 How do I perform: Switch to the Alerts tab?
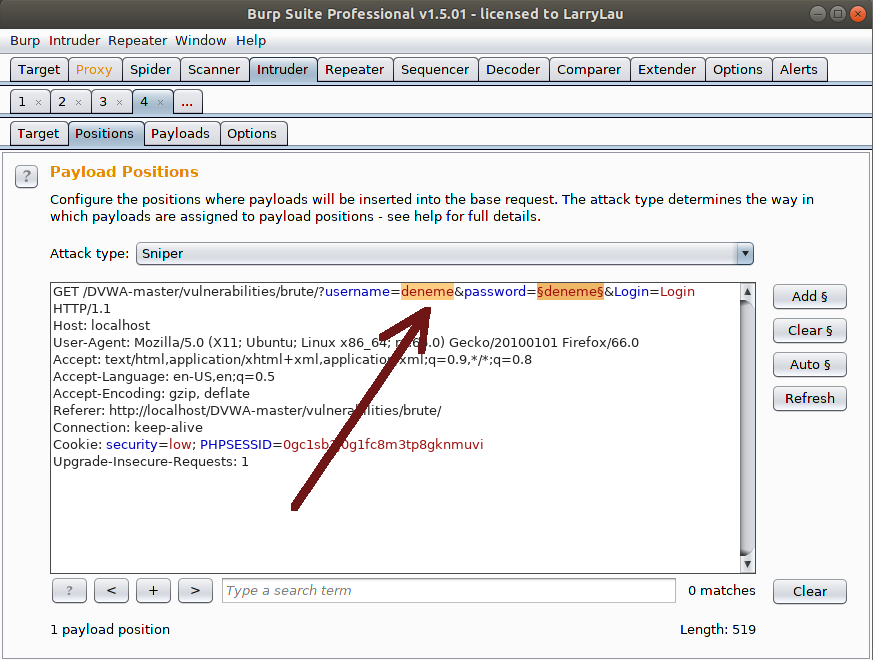tap(799, 70)
